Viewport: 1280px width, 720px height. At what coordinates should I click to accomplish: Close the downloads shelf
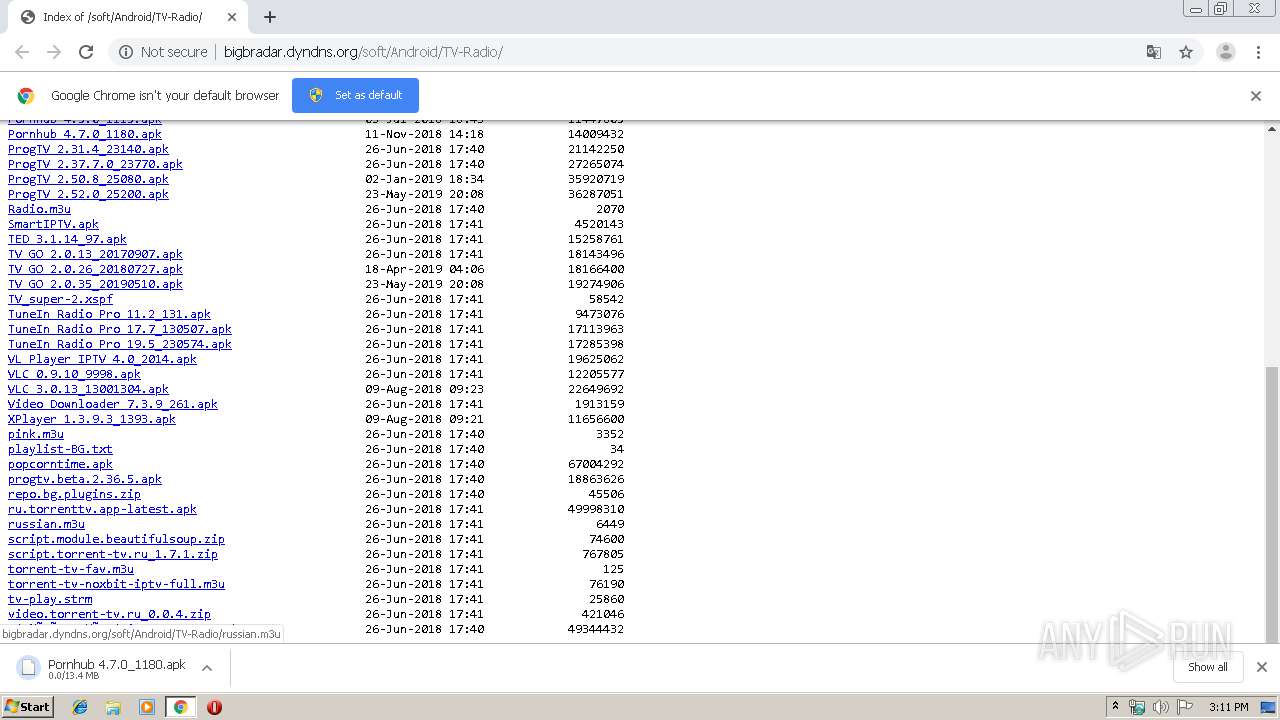coord(1262,667)
